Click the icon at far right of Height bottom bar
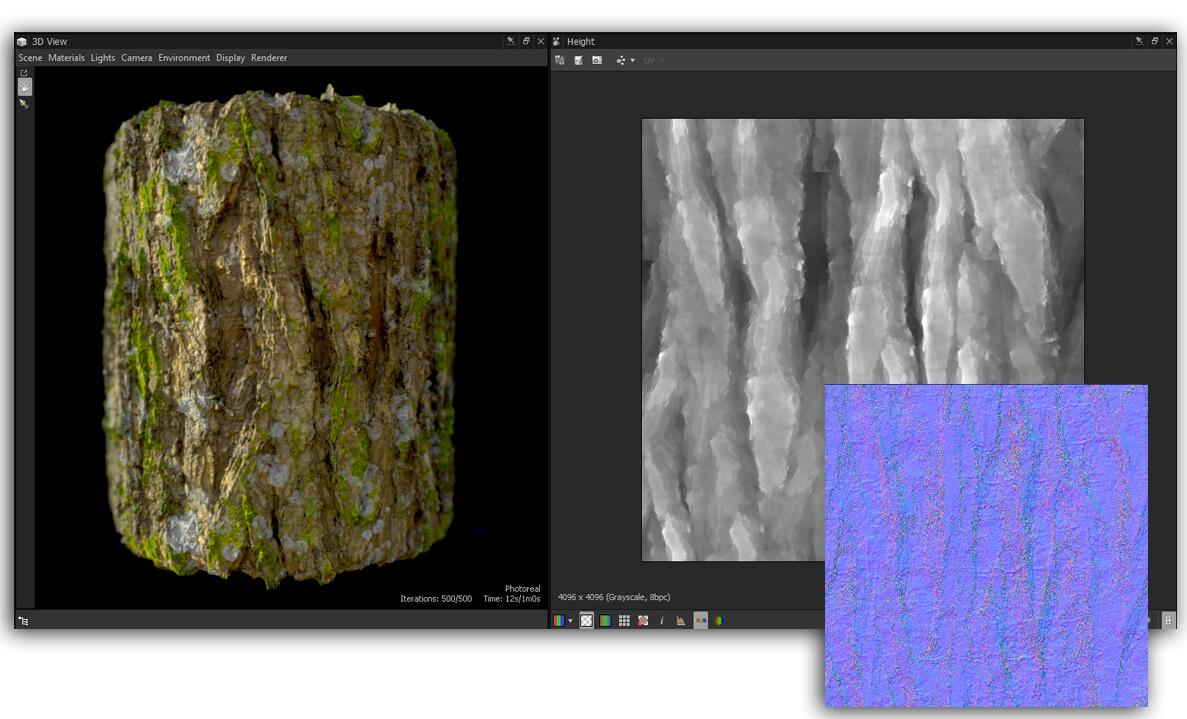 [x=1168, y=621]
